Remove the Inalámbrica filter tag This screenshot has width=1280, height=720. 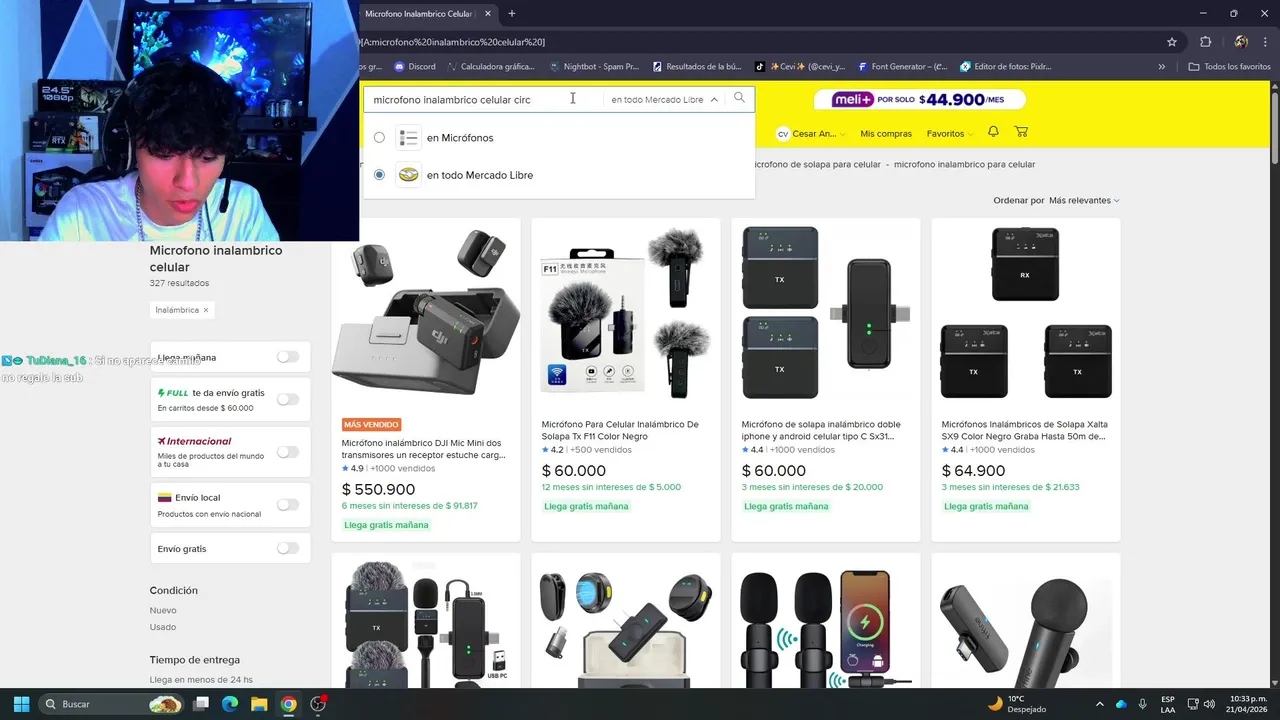(x=206, y=310)
